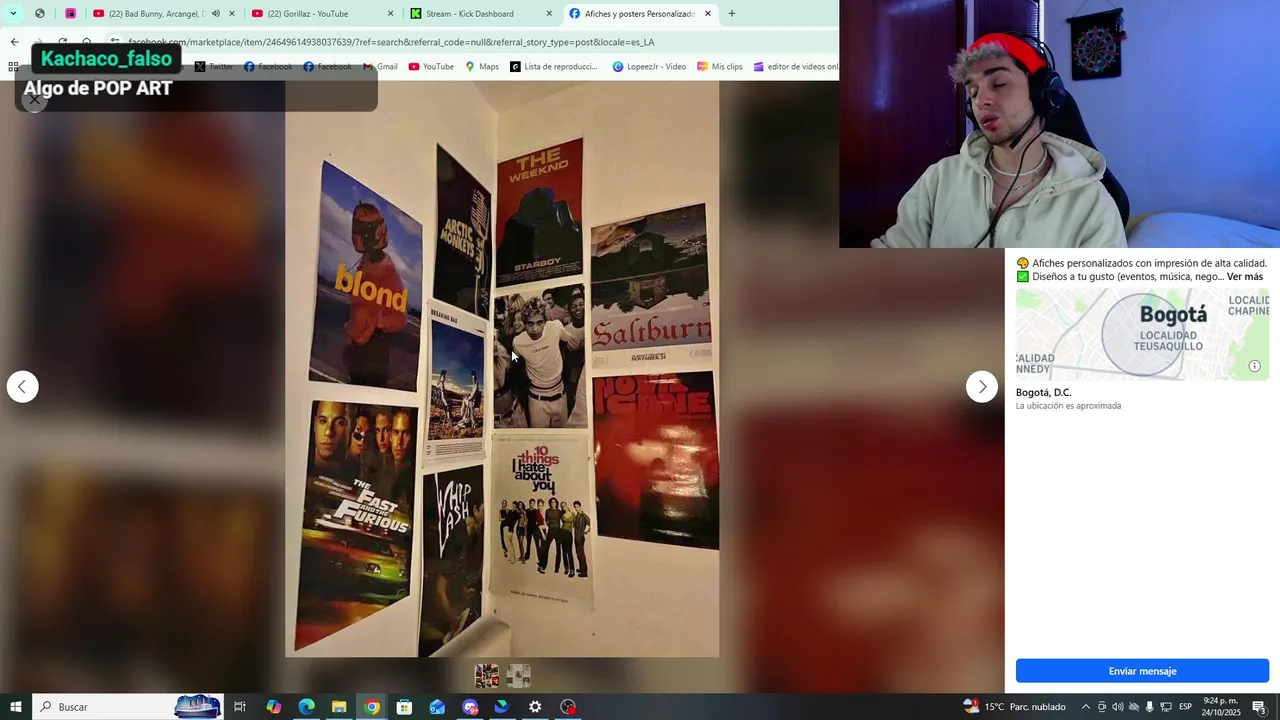
Task: Open the clock showing 9:24 p. m.
Action: pos(1221,707)
